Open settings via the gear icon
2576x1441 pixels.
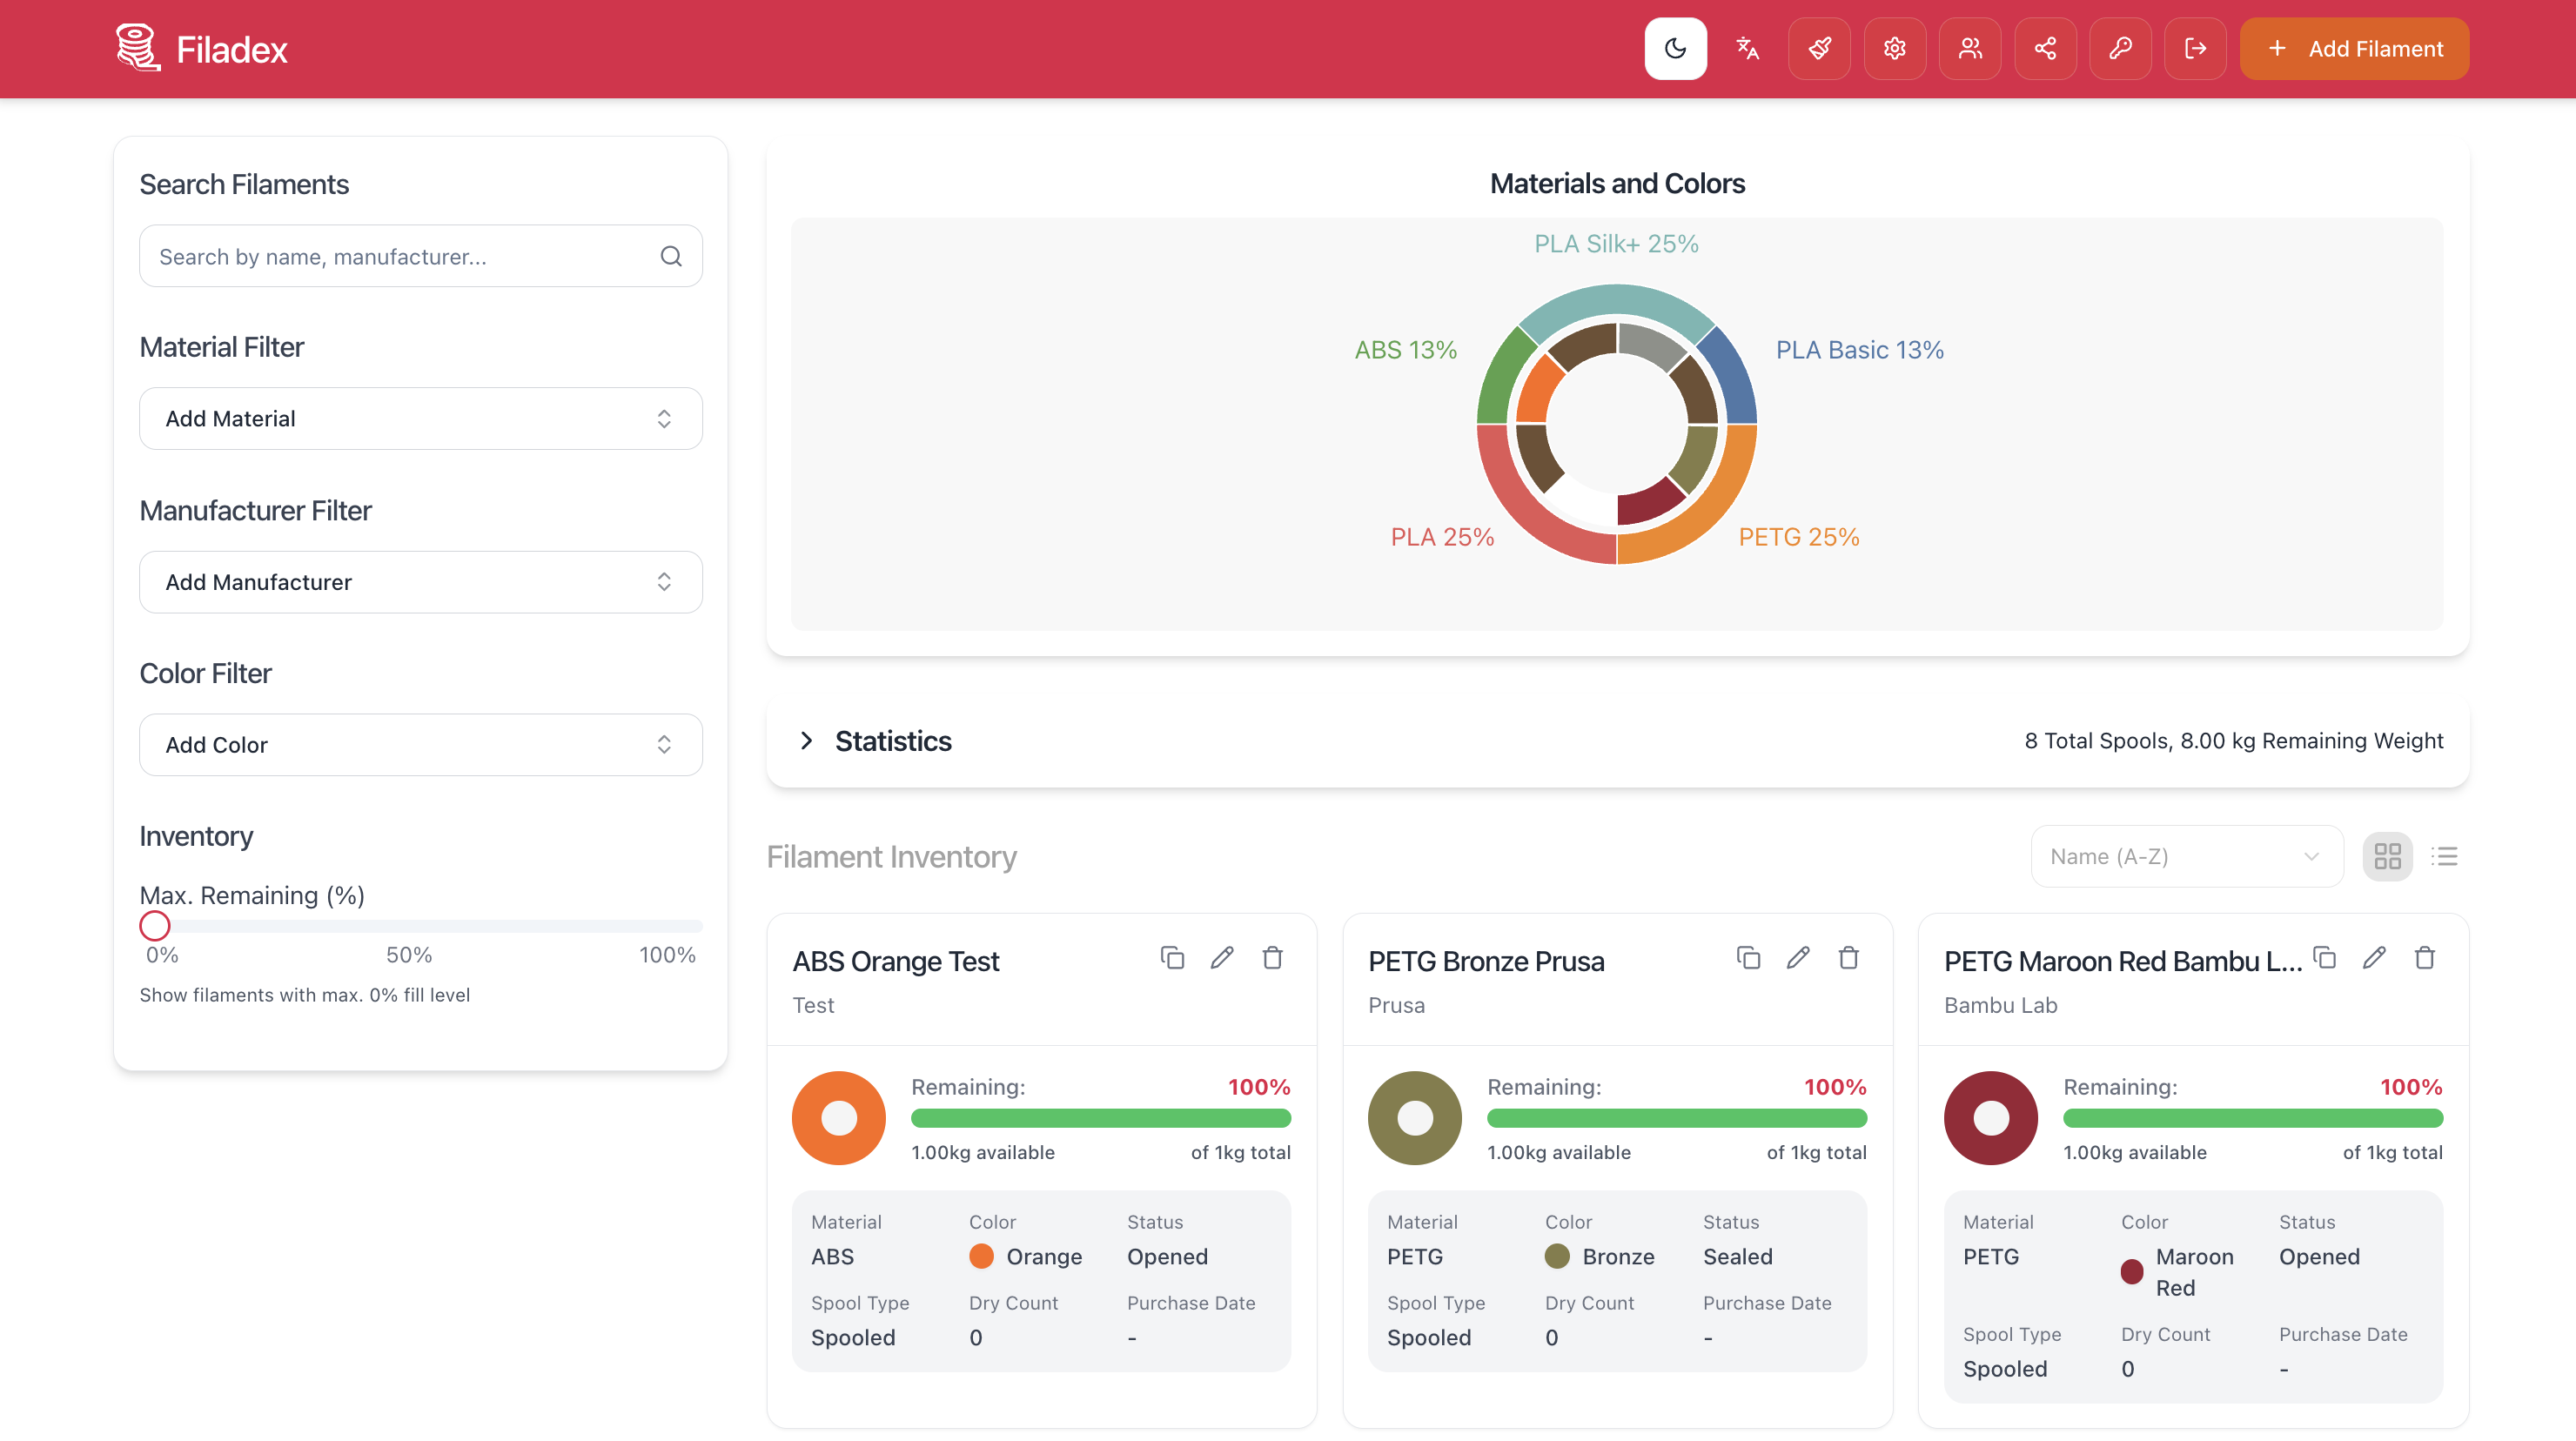(1894, 48)
